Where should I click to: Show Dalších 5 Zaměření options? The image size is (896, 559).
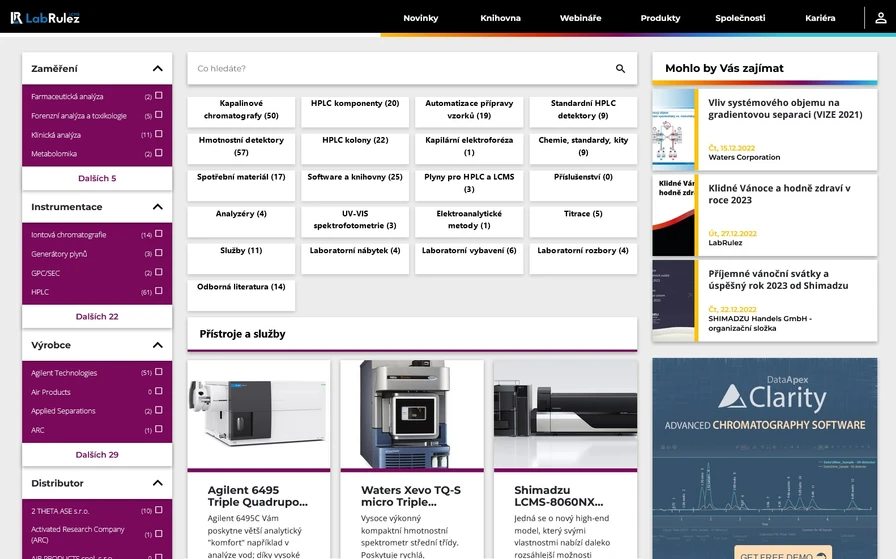97,178
